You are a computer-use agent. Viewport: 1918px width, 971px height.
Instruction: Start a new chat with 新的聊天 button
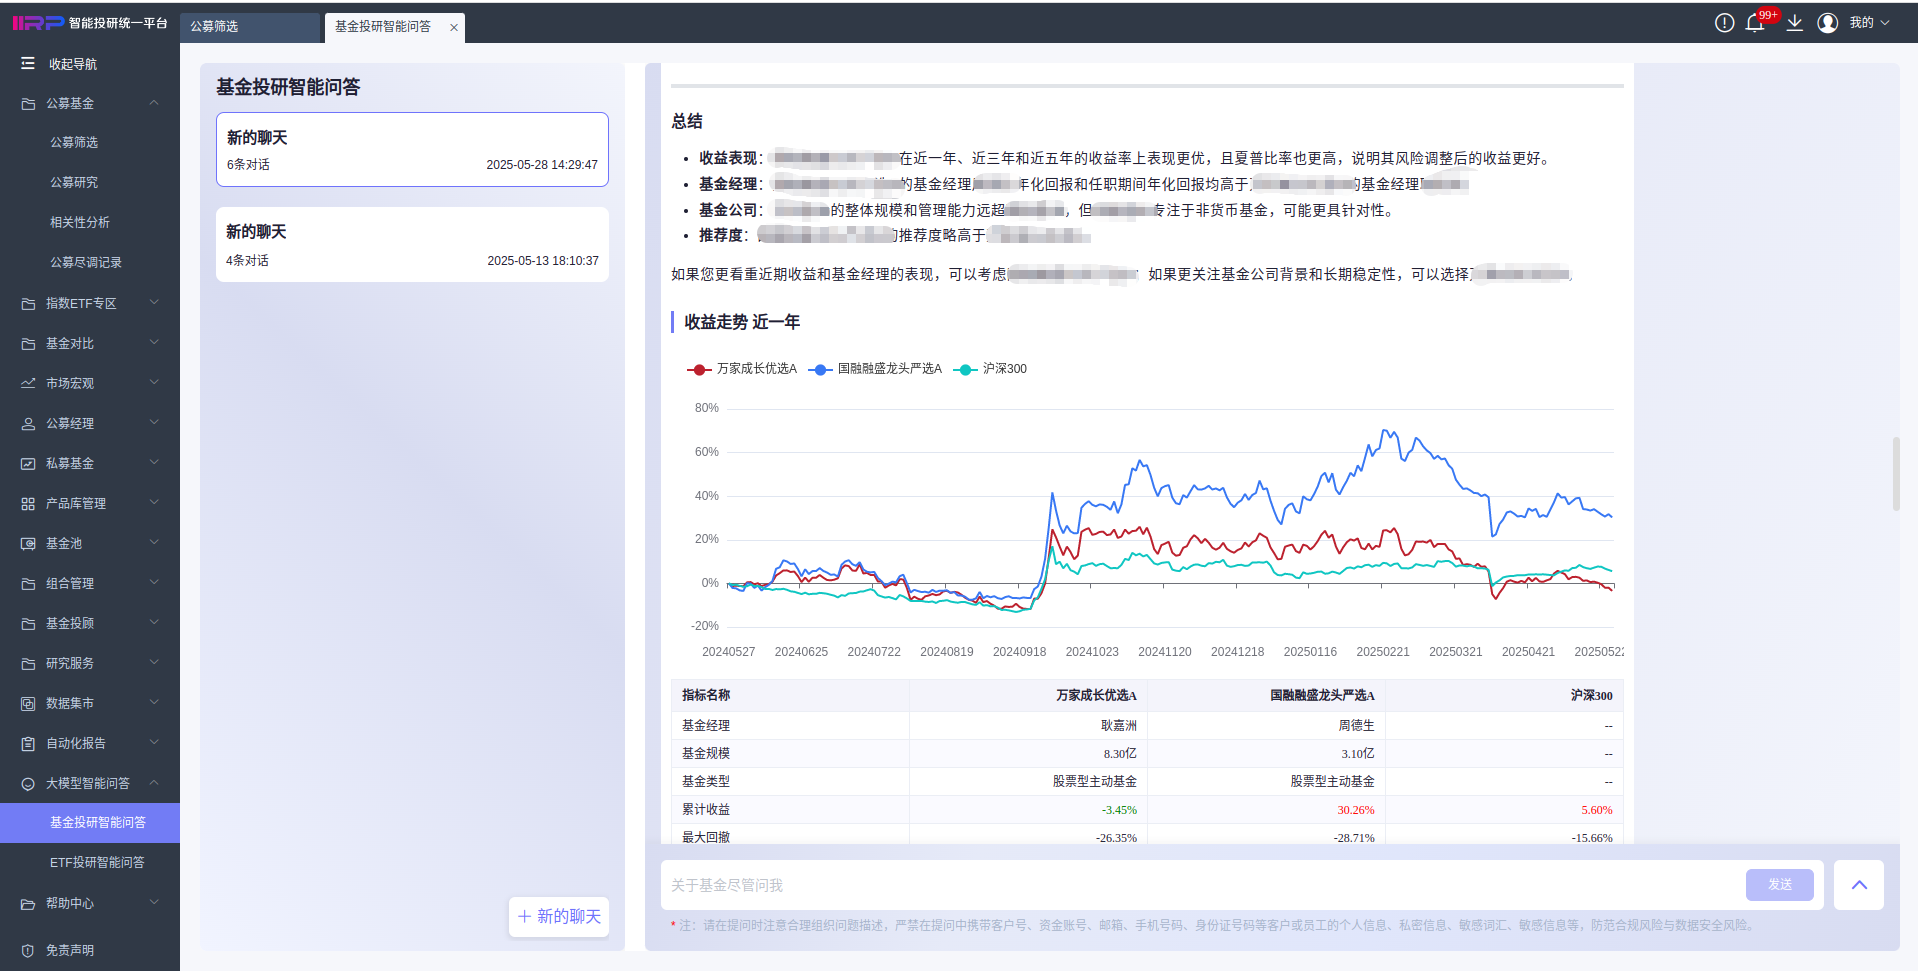pos(559,917)
